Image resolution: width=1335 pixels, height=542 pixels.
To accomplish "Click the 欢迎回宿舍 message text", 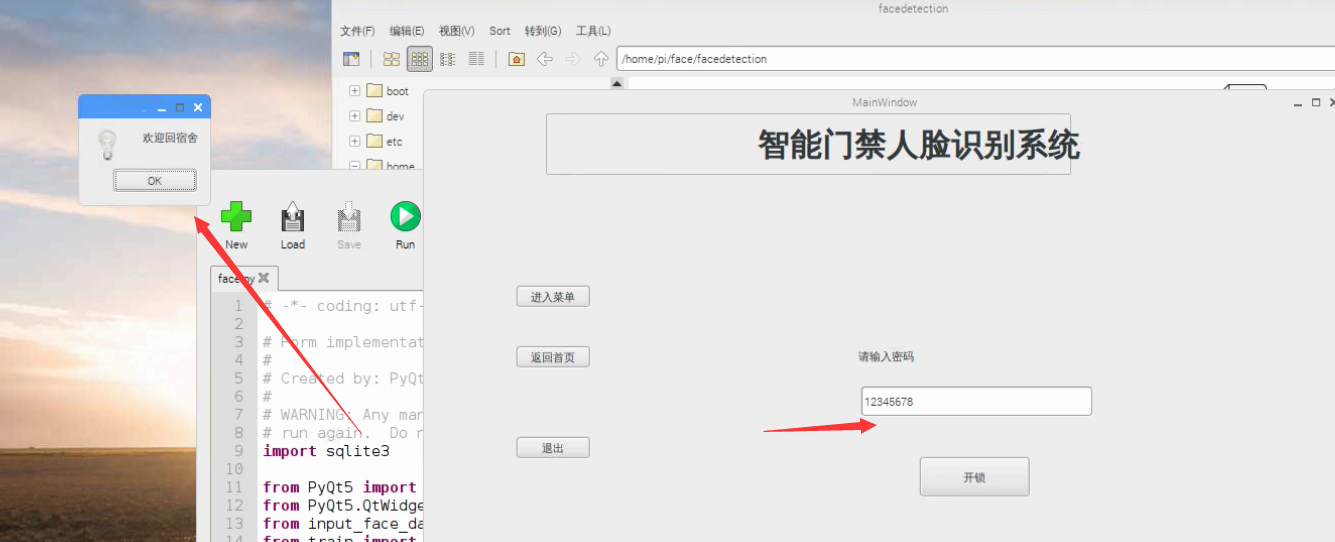I will coord(170,138).
